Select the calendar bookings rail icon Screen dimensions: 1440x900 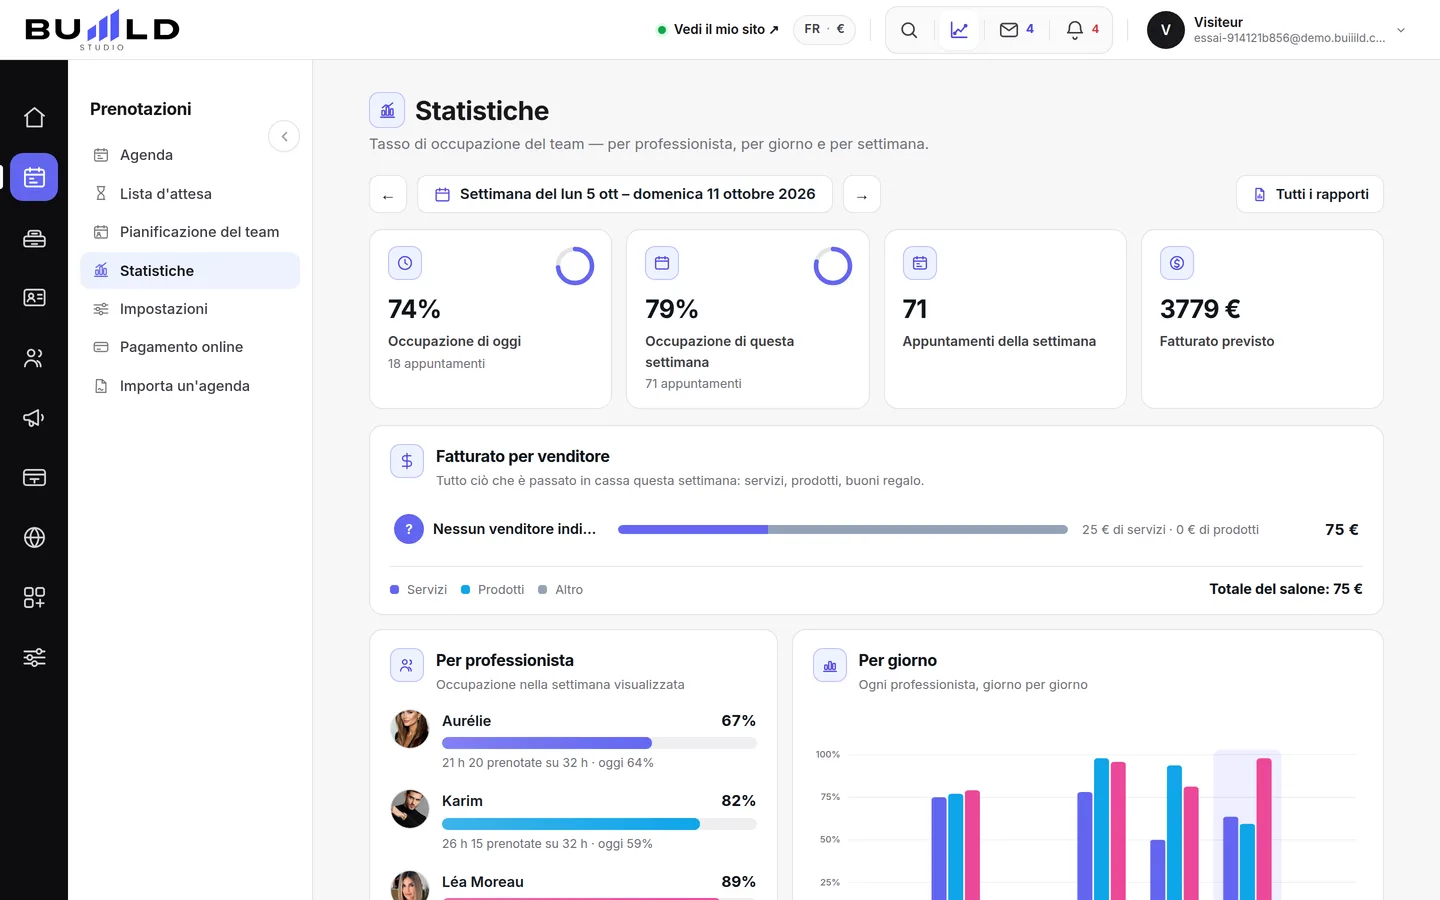(x=34, y=177)
